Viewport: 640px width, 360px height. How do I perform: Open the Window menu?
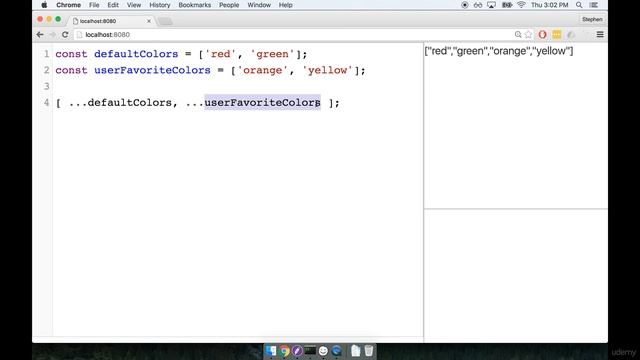[x=259, y=5]
